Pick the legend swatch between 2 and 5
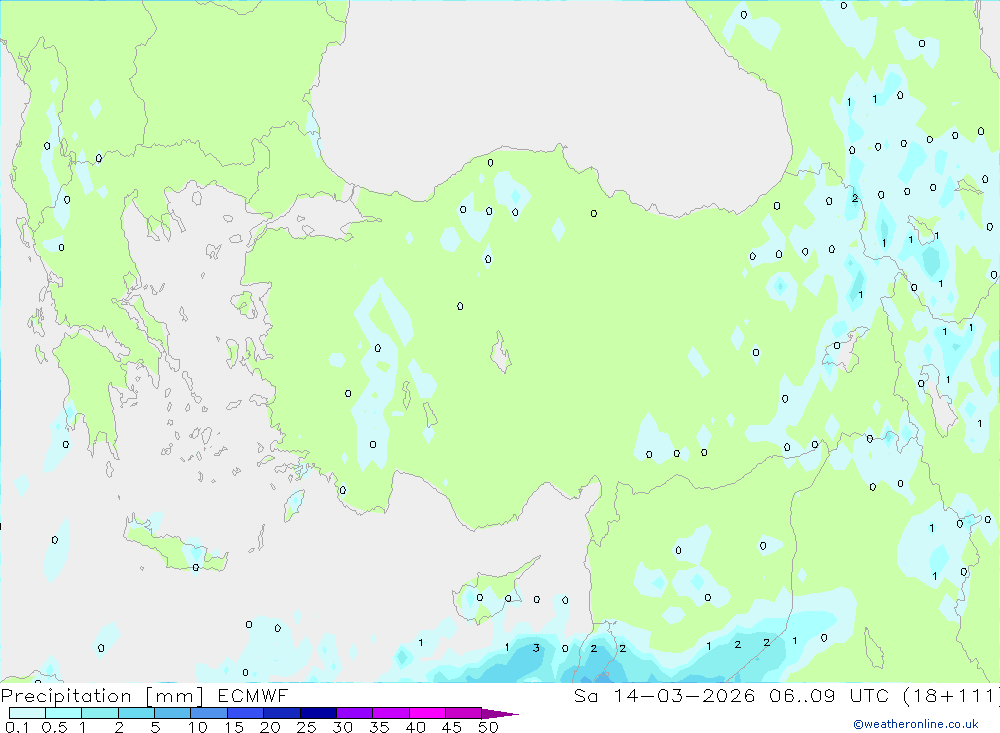Viewport: 1000px width, 733px height. [x=136, y=713]
